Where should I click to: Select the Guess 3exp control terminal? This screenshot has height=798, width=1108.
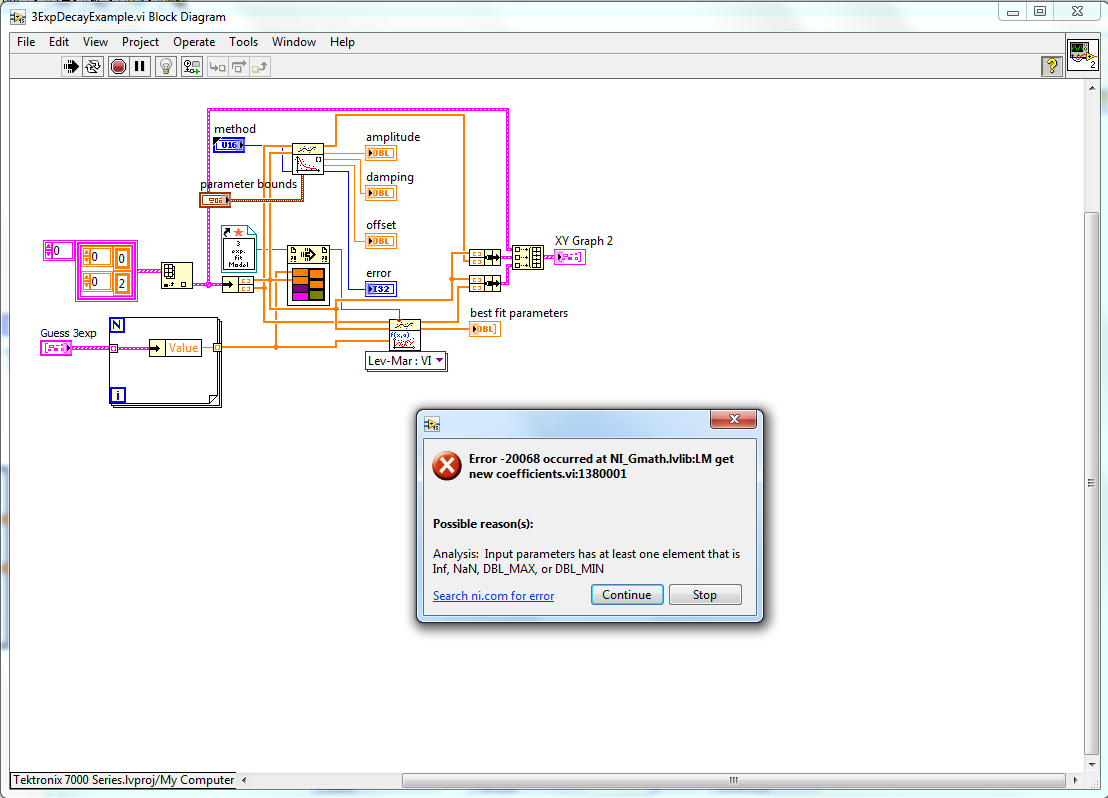click(x=56, y=348)
